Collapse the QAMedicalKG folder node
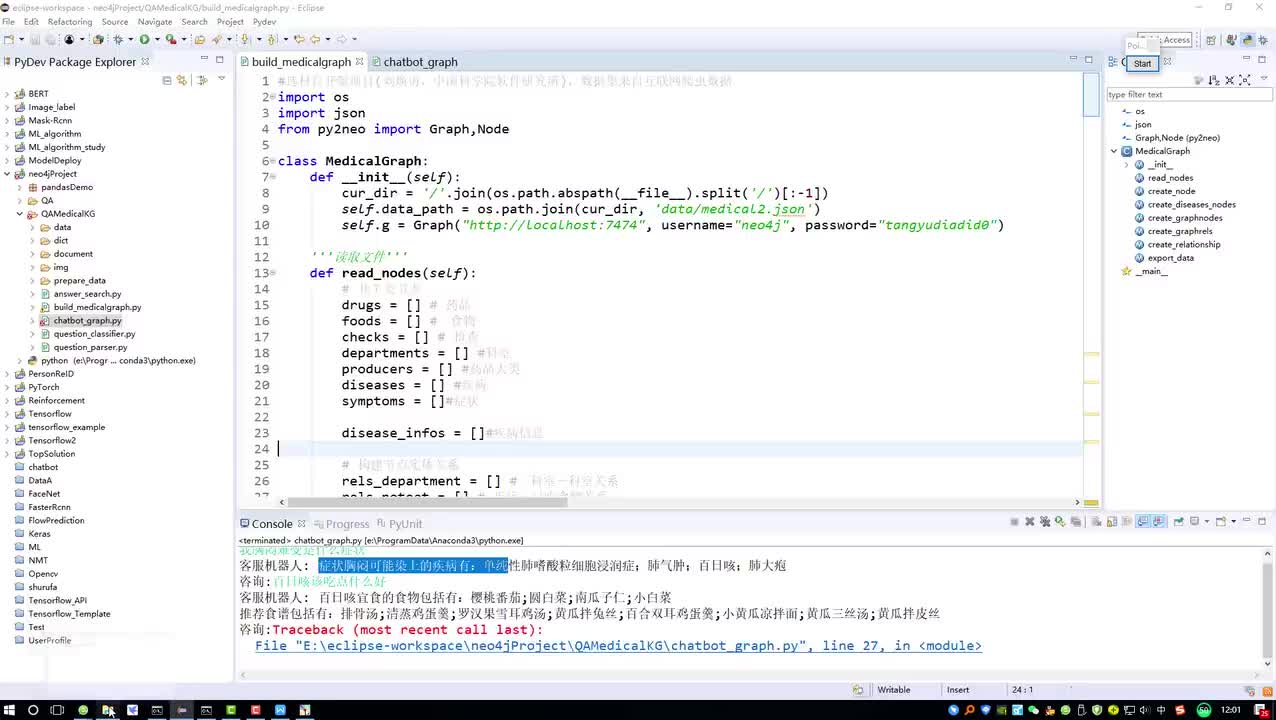Viewport: 1276px width, 720px height. [x=19, y=214]
